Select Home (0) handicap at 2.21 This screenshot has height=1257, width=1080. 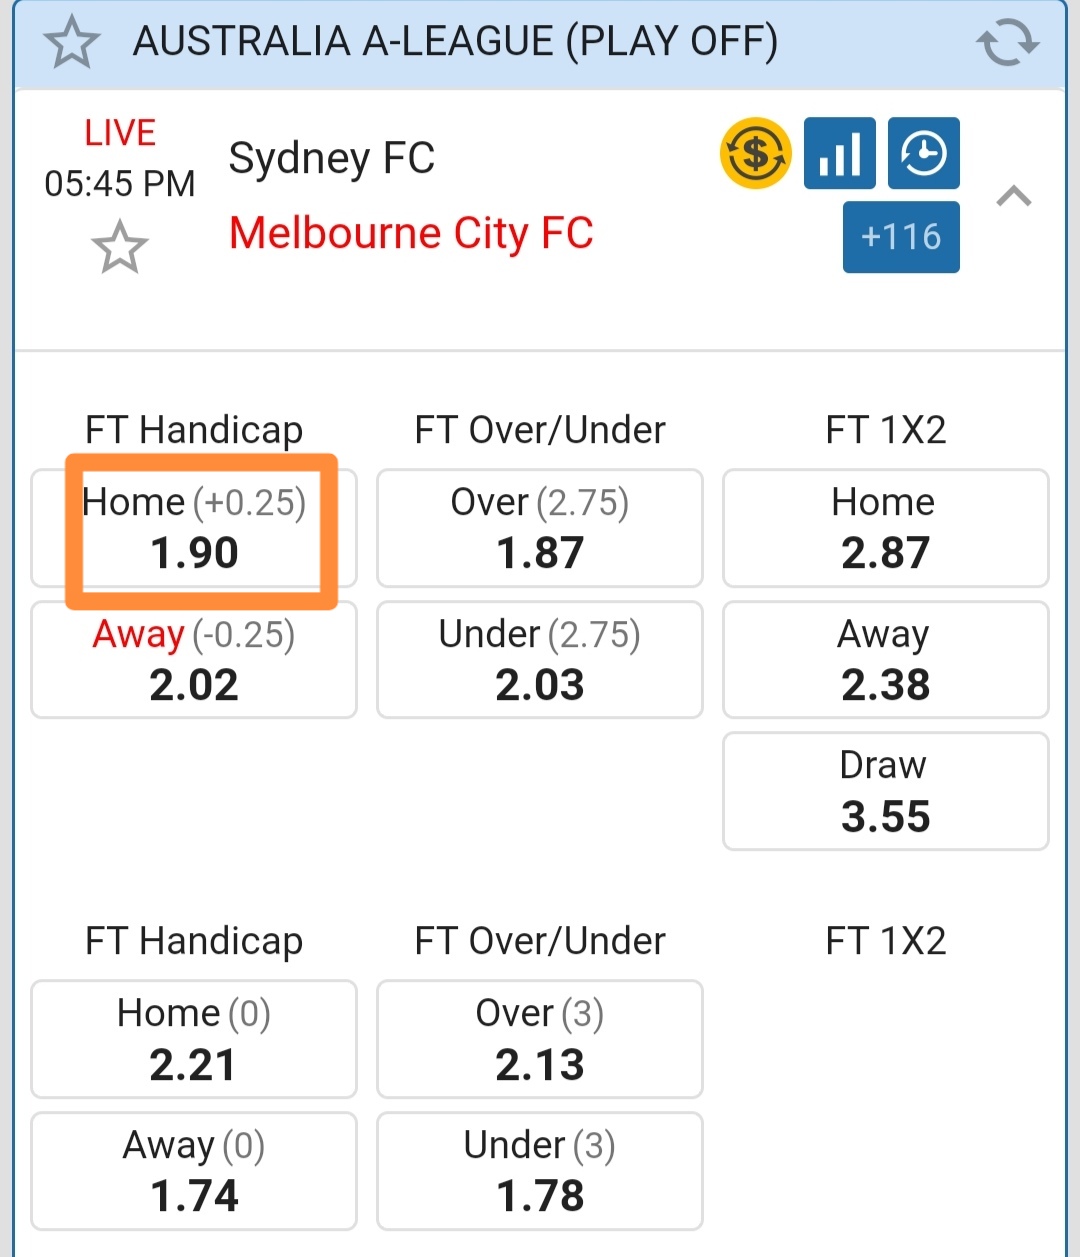pos(194,1039)
